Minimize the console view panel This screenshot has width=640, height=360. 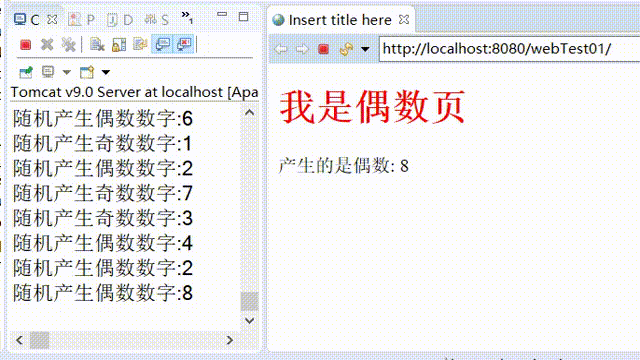pyautogui.click(x=222, y=15)
